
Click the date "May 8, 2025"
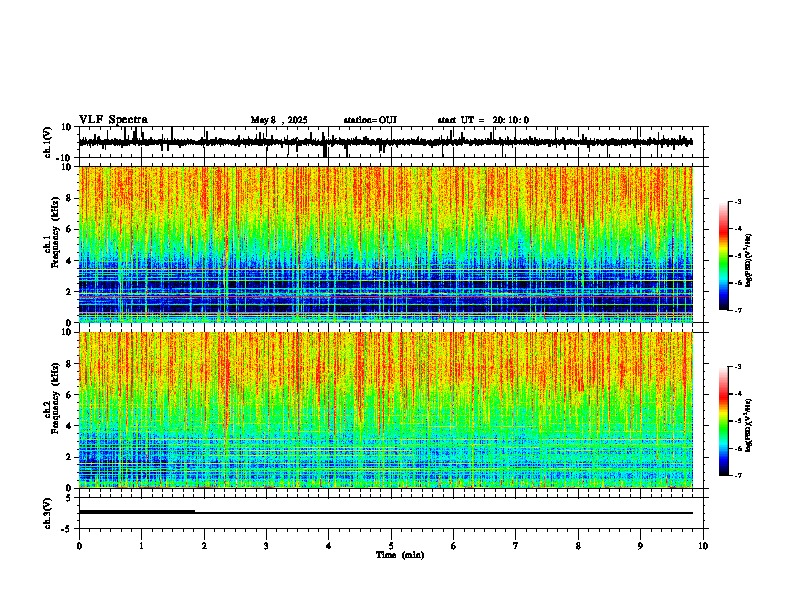279,120
